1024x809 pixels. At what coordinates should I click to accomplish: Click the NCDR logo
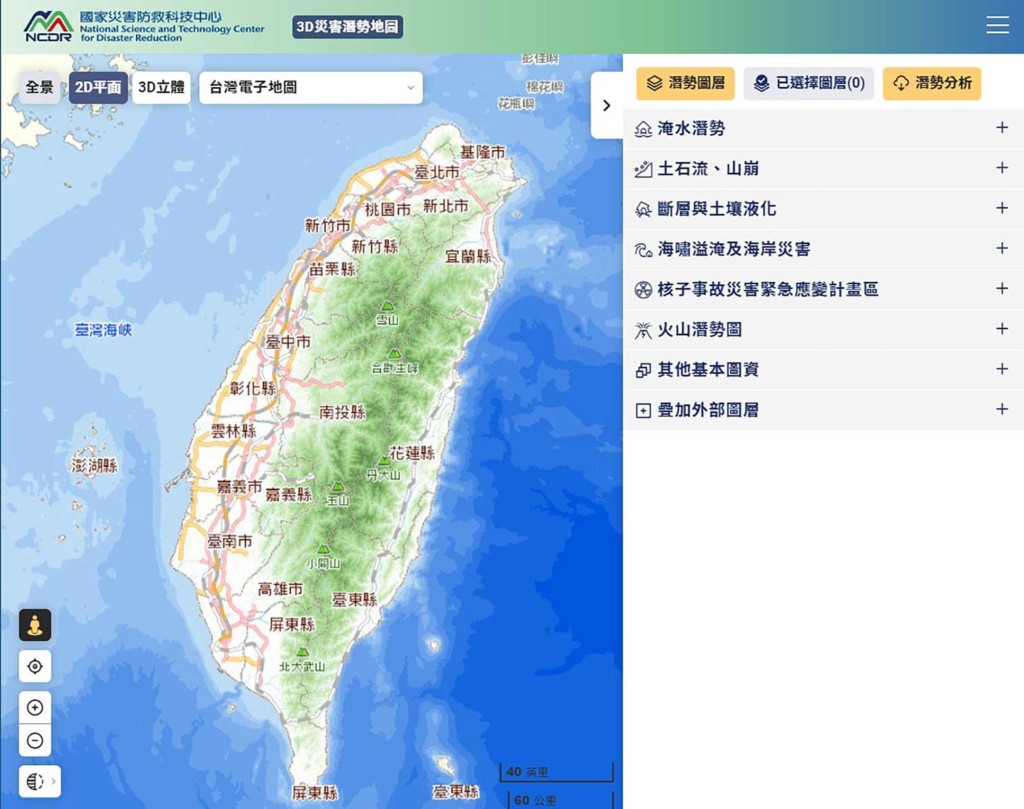[x=48, y=27]
